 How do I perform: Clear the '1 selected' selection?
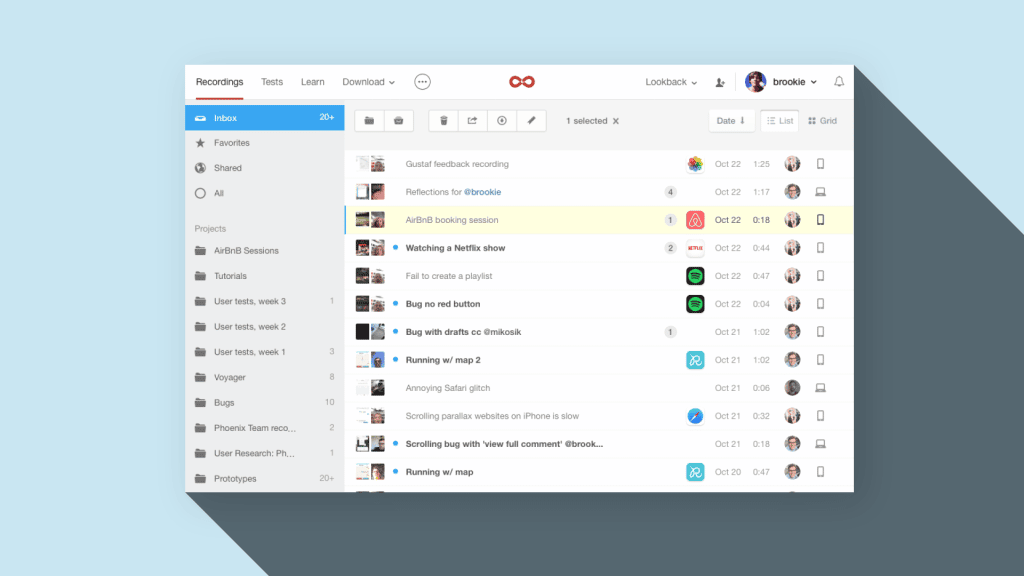616,121
